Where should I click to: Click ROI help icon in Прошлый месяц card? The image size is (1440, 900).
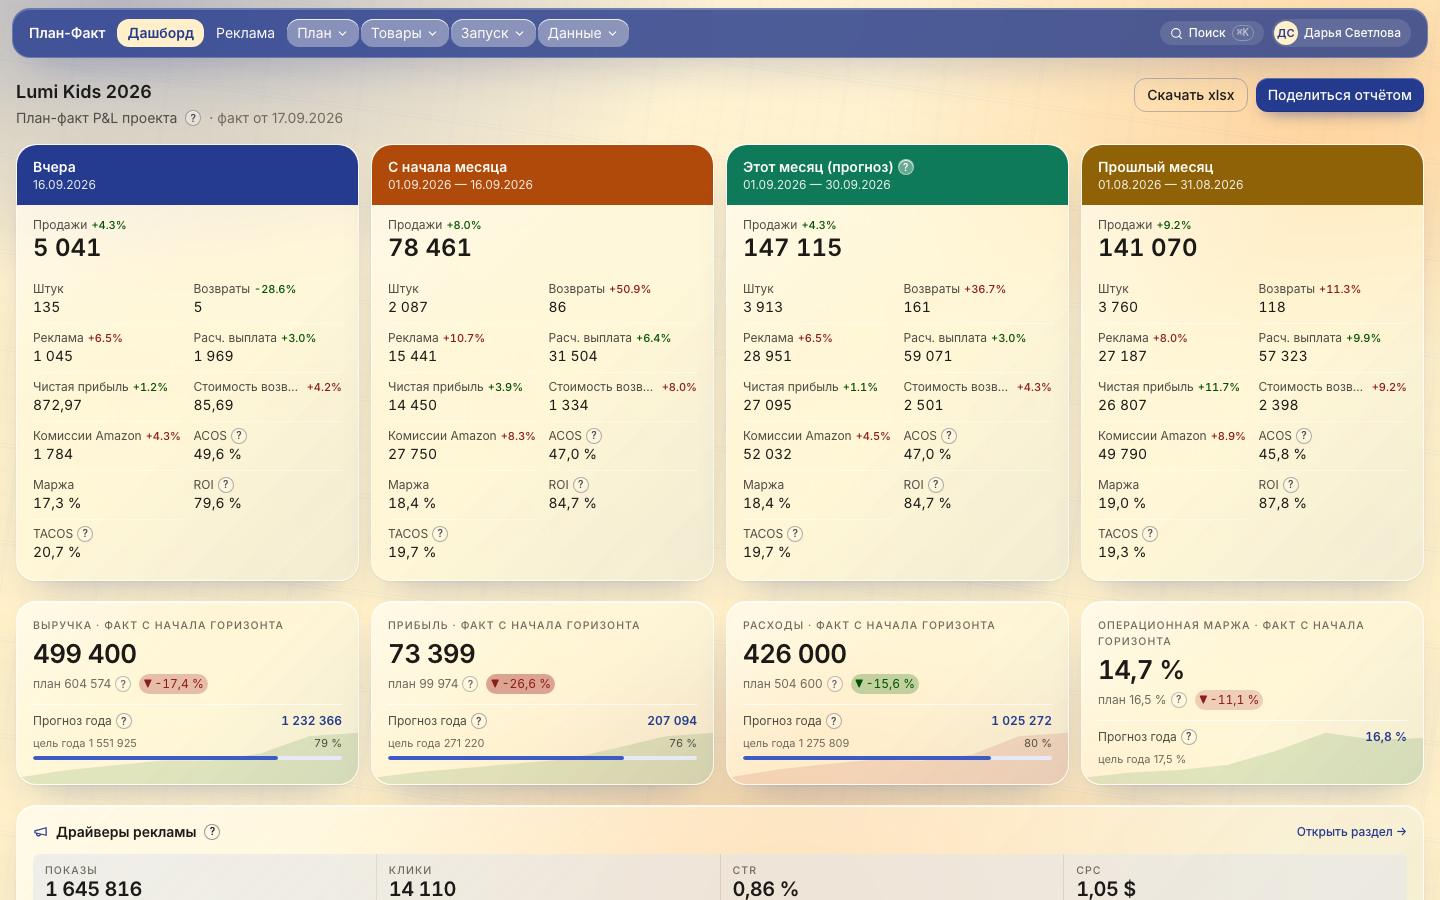(1291, 485)
